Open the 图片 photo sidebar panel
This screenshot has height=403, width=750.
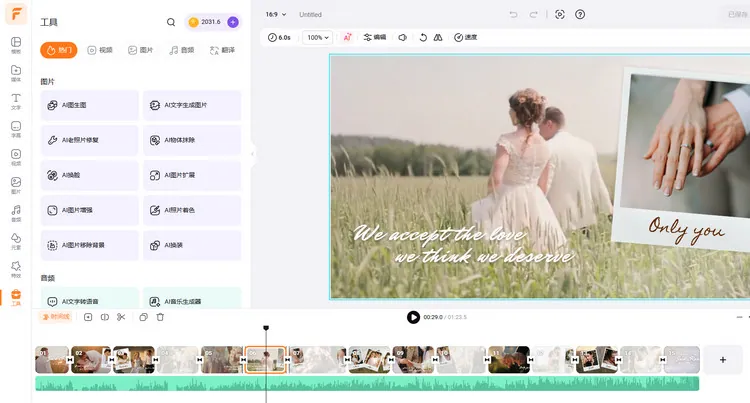(16, 185)
